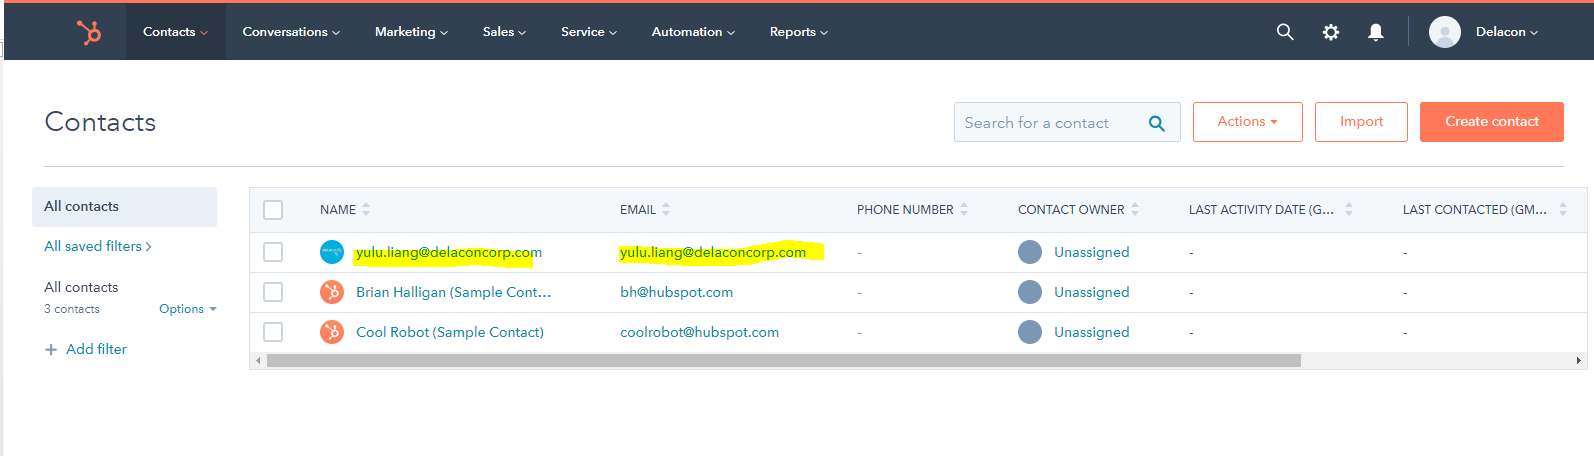This screenshot has height=456, width=1594.
Task: Click Unassigned owner for yulu.liang
Action: click(1092, 252)
